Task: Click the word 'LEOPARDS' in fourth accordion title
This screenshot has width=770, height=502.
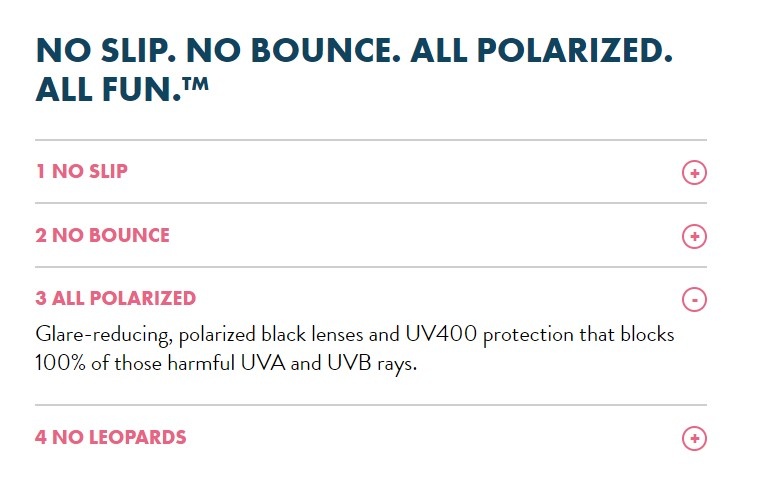Action: pyautogui.click(x=138, y=437)
